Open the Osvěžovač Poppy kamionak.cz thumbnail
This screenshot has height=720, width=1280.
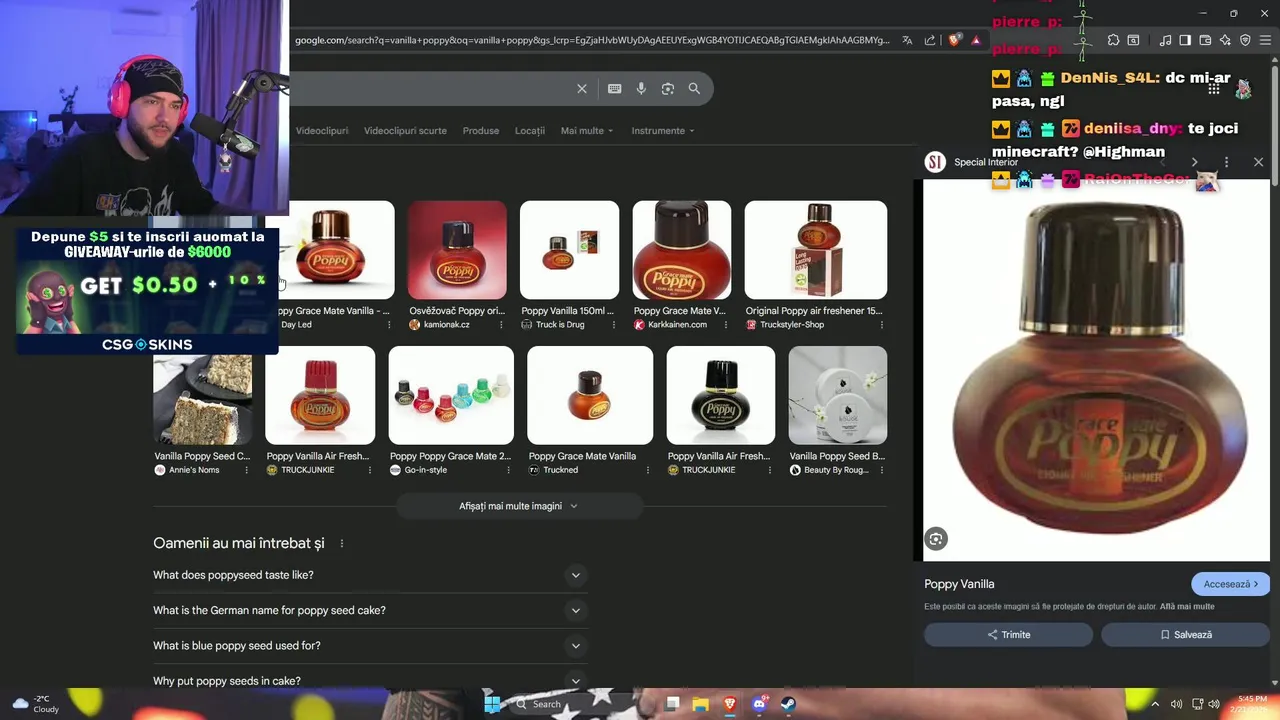click(x=457, y=250)
